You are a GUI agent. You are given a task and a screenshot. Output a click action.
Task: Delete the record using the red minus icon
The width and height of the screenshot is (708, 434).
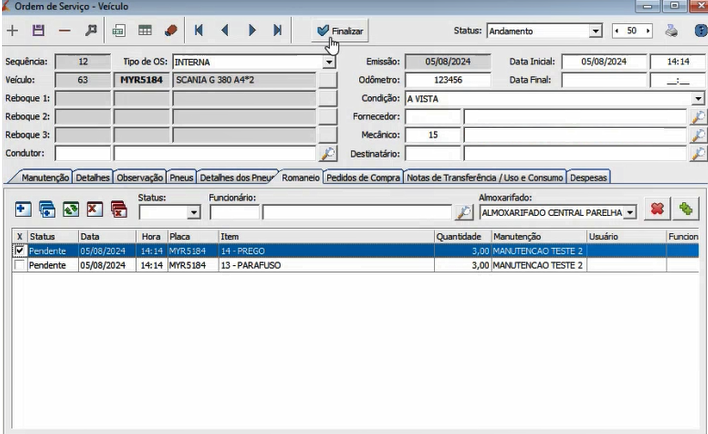click(x=65, y=31)
